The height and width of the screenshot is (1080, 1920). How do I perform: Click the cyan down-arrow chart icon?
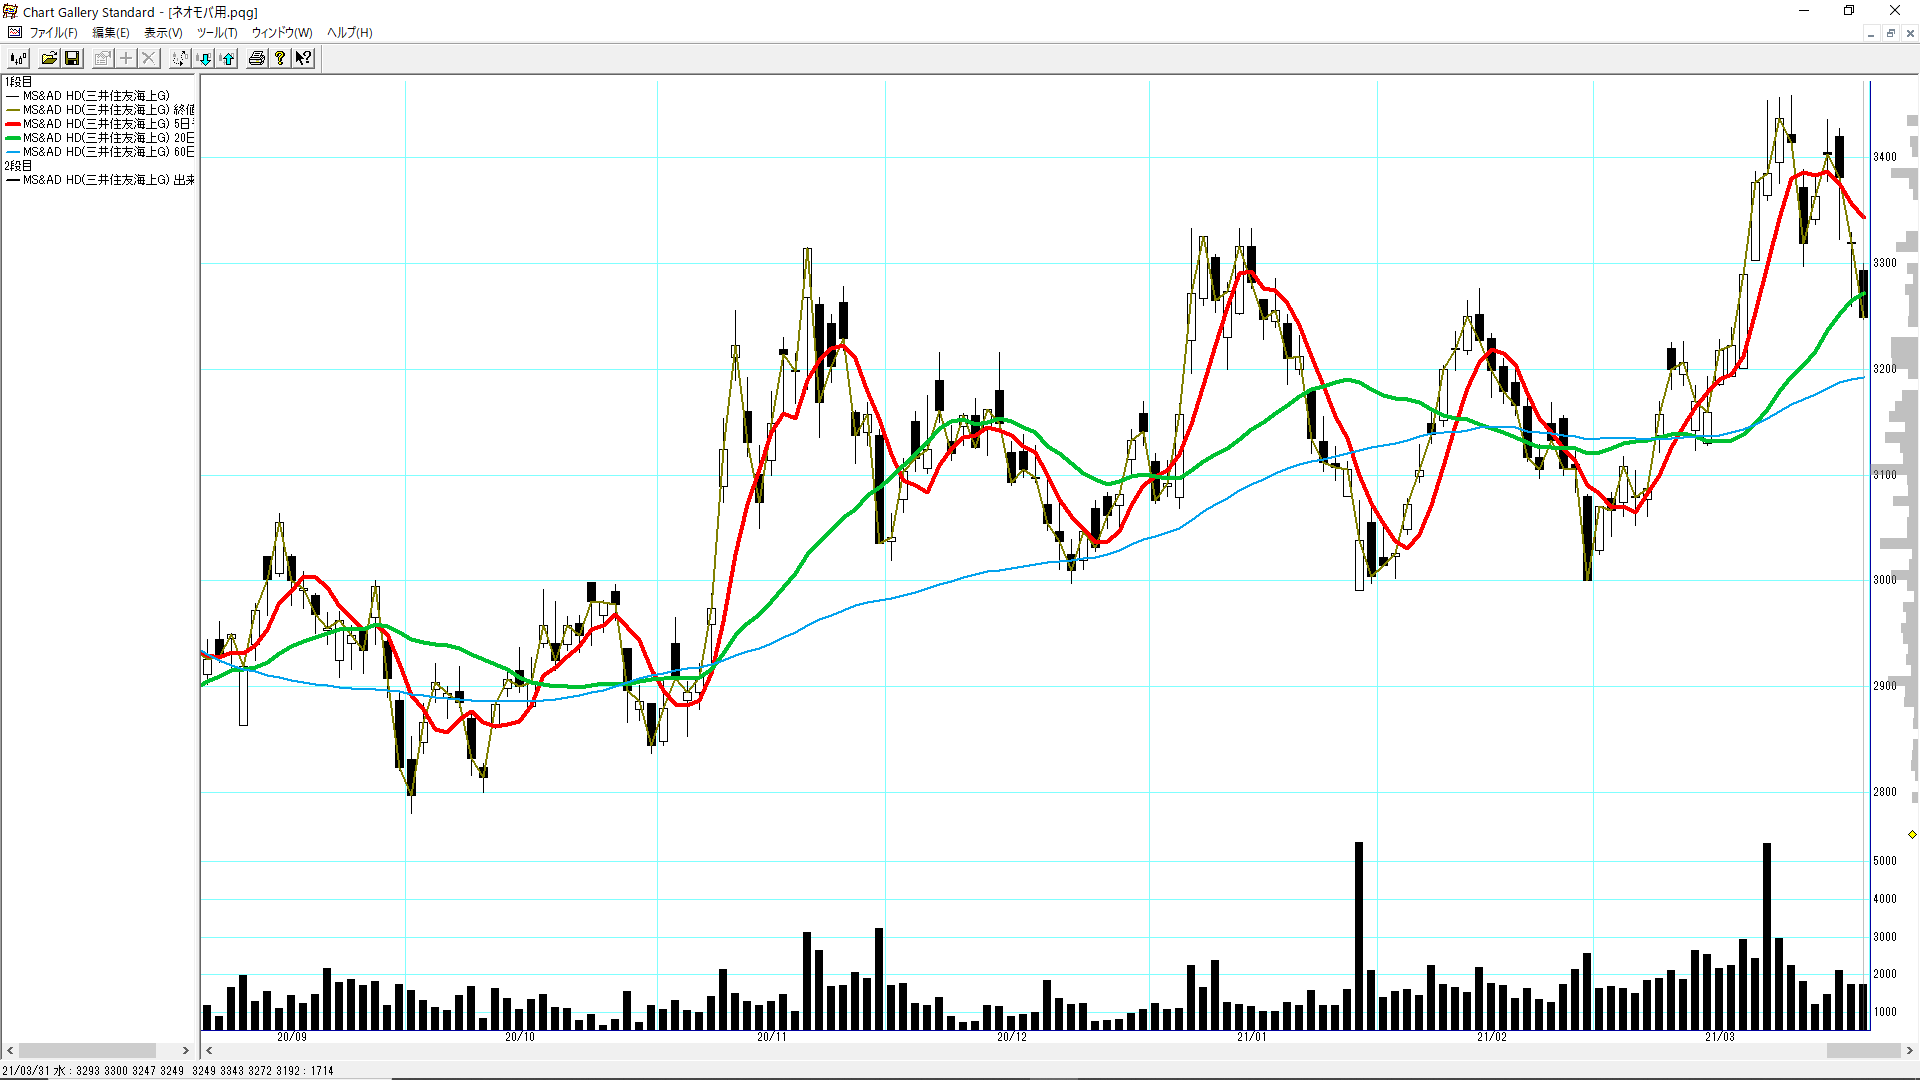click(205, 58)
